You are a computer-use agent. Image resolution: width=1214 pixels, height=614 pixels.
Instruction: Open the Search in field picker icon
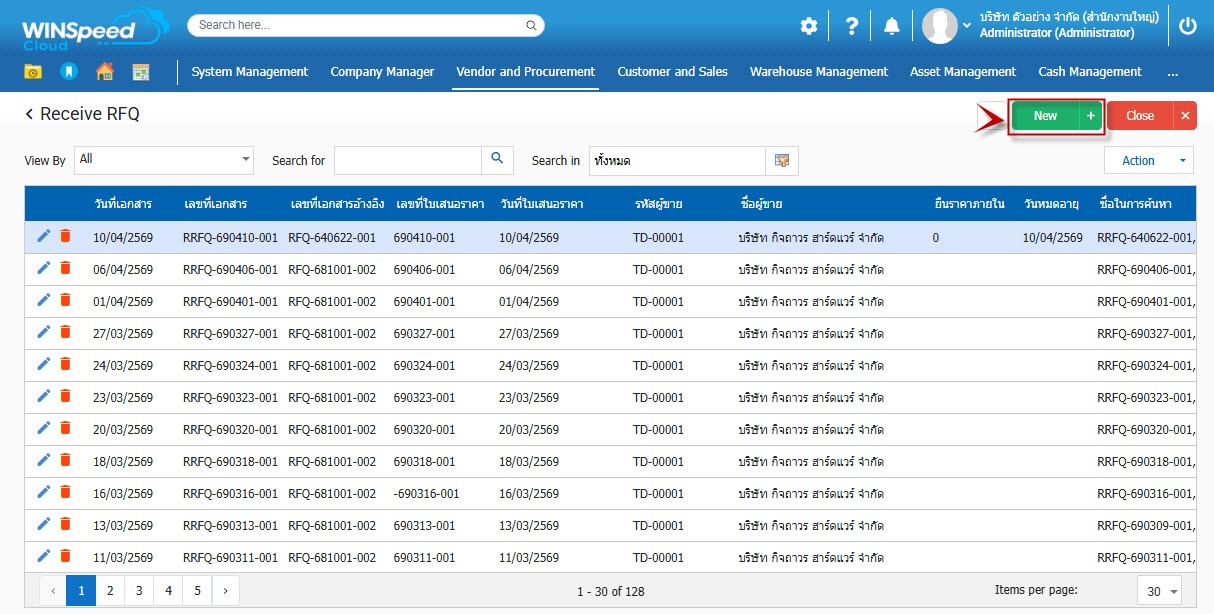tap(782, 161)
